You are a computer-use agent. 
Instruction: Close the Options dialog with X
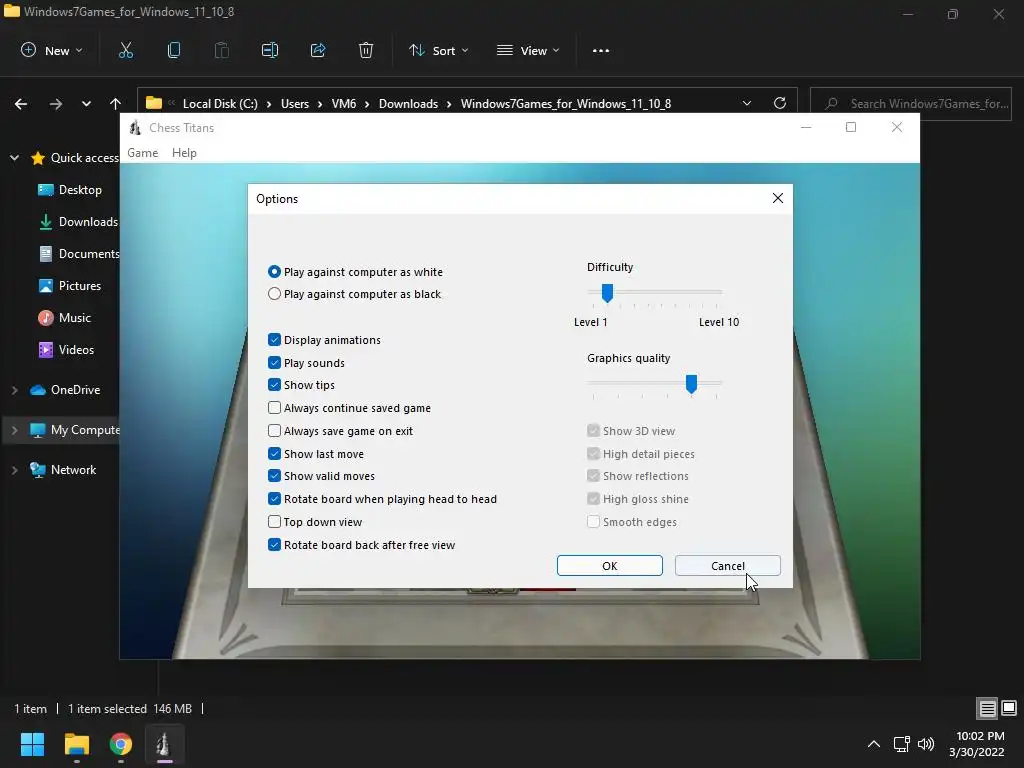(777, 198)
